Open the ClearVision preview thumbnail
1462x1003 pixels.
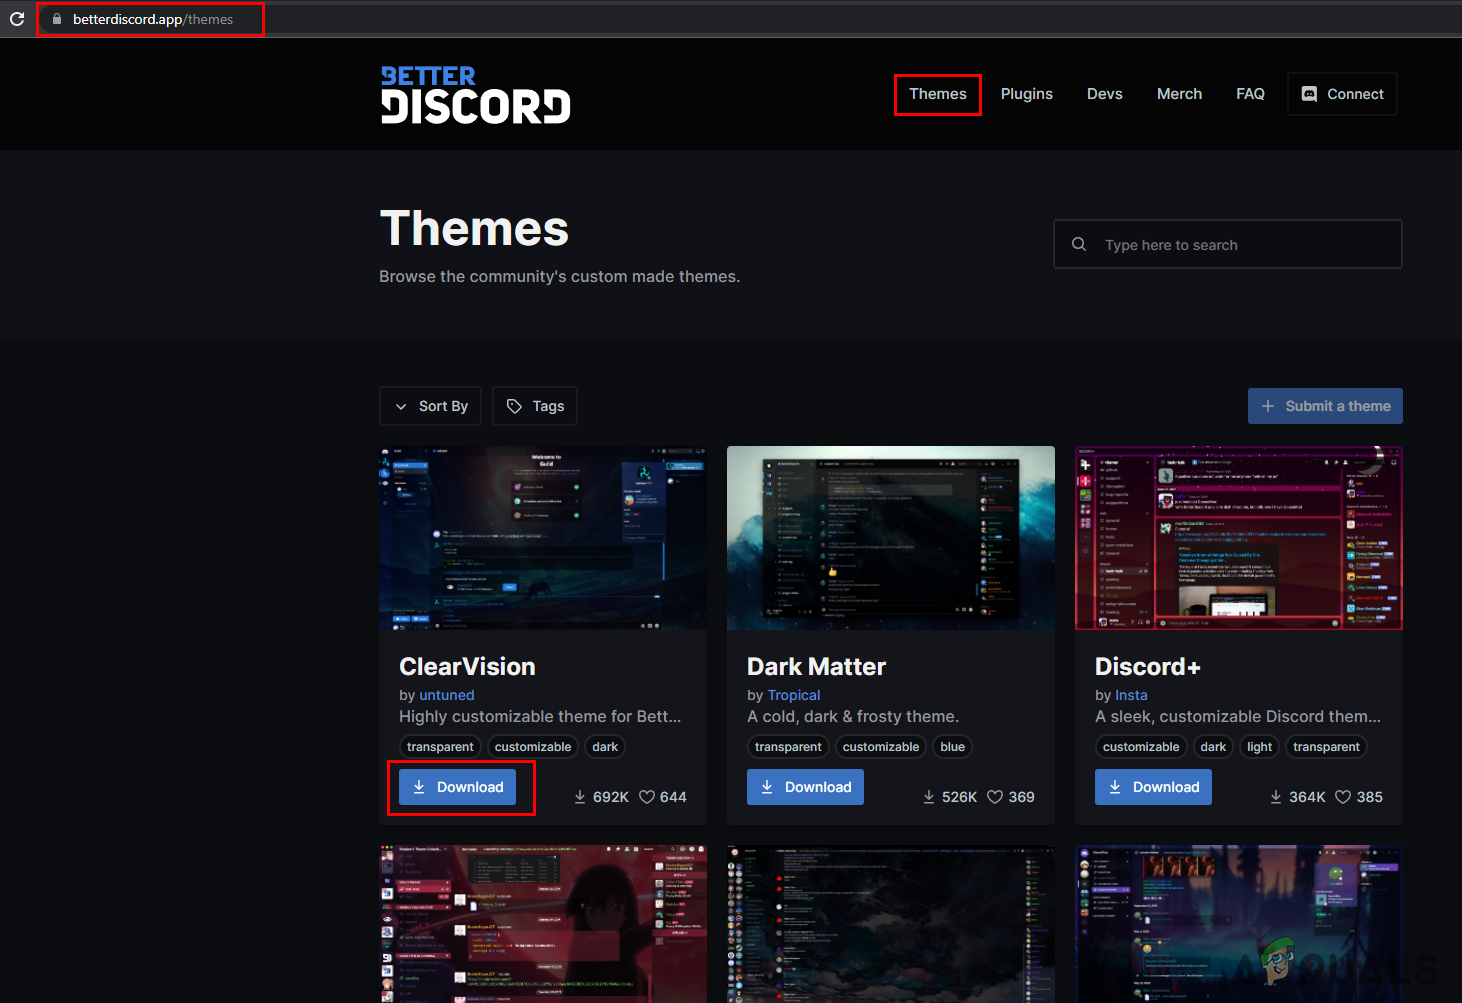[543, 538]
